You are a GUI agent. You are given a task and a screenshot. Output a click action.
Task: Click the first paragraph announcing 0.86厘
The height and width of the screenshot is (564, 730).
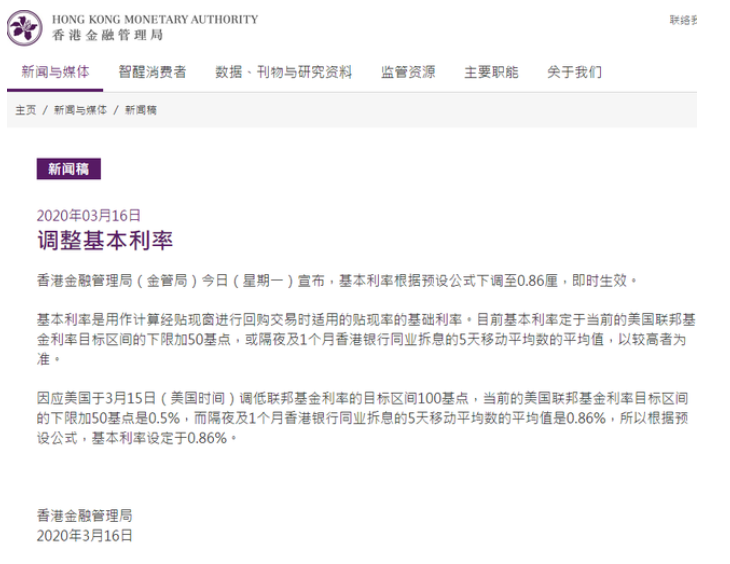click(337, 280)
